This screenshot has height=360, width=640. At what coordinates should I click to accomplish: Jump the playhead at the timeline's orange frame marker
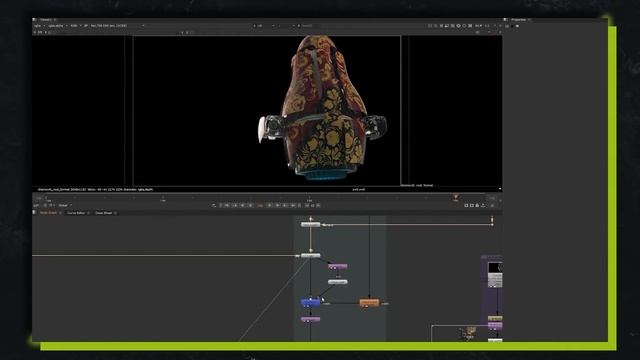456,198
